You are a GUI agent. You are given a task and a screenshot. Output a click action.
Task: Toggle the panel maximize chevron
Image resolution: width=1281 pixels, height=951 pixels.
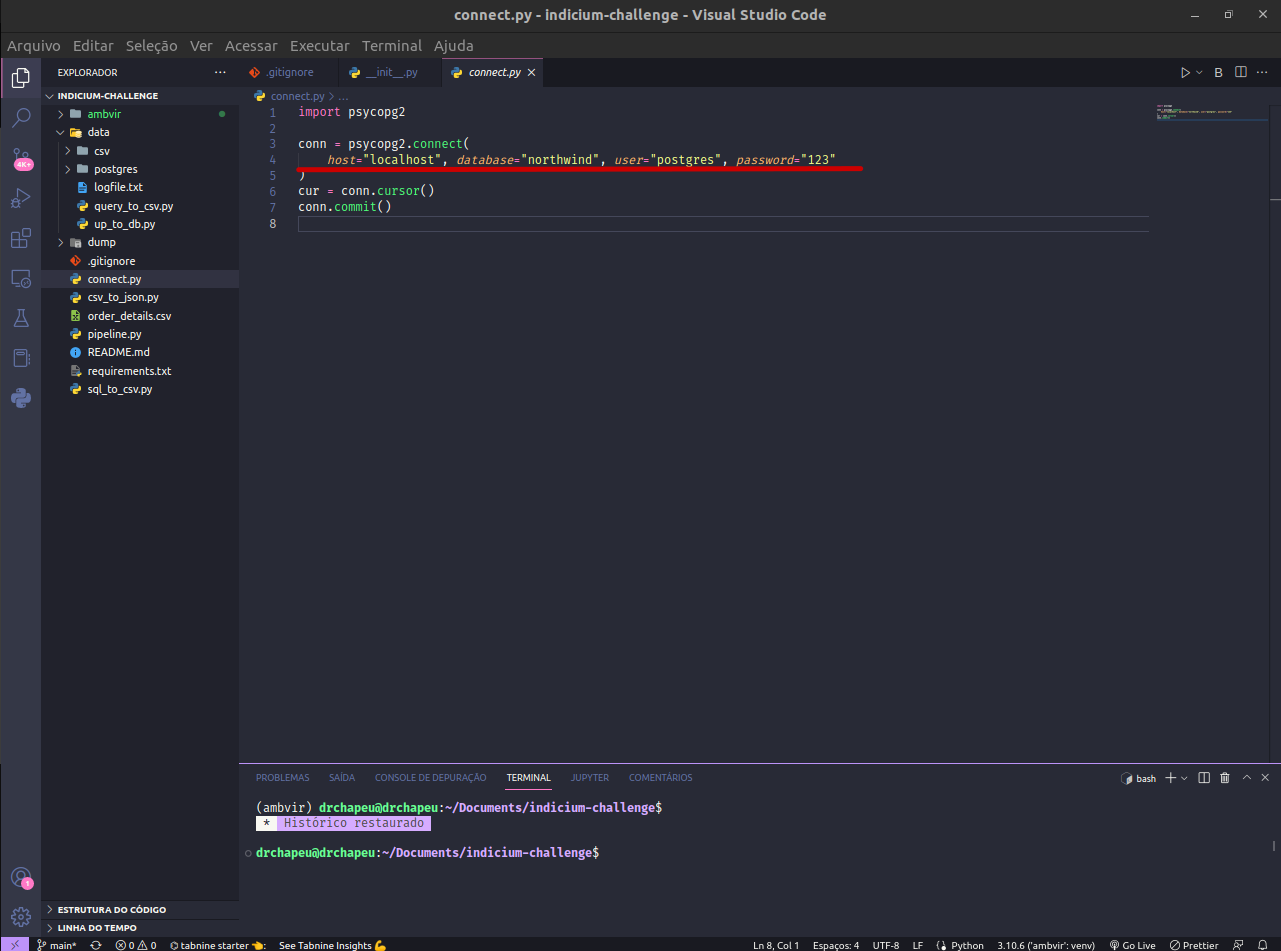1245,777
